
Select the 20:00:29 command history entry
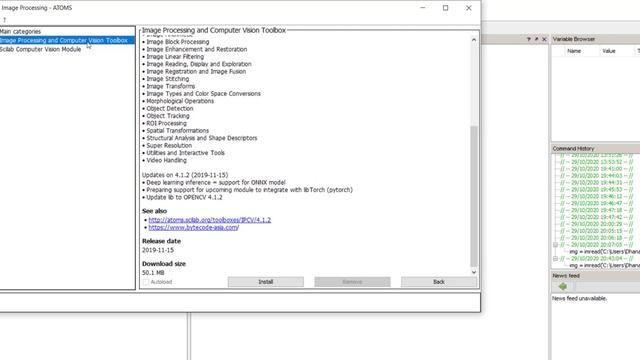click(x=596, y=224)
